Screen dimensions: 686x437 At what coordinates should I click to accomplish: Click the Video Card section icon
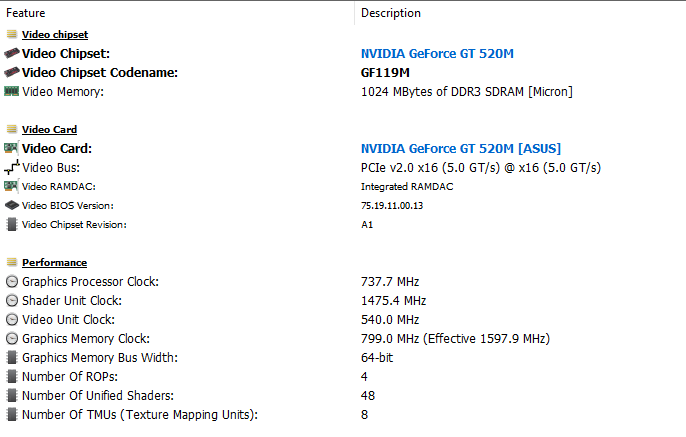click(11, 130)
